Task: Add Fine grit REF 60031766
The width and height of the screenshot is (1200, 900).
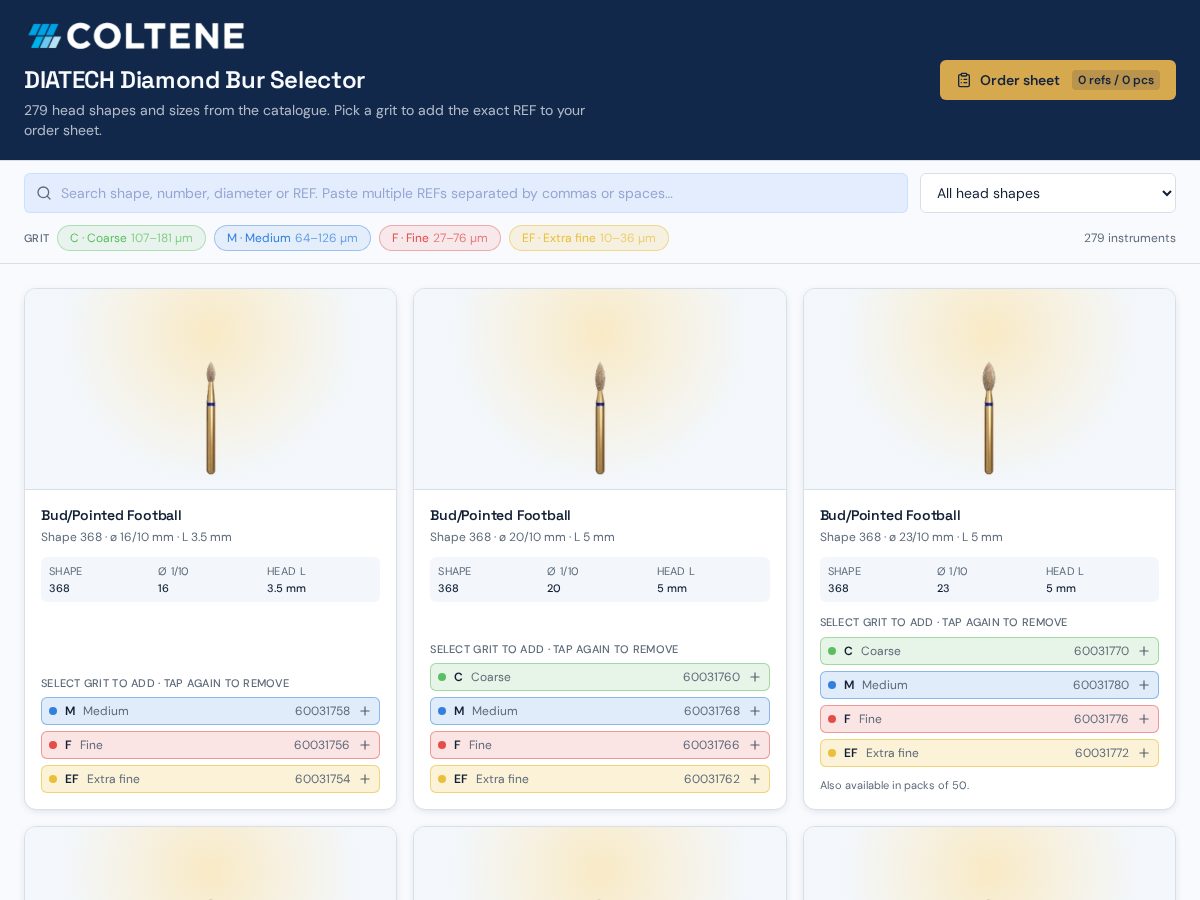Action: click(x=600, y=745)
